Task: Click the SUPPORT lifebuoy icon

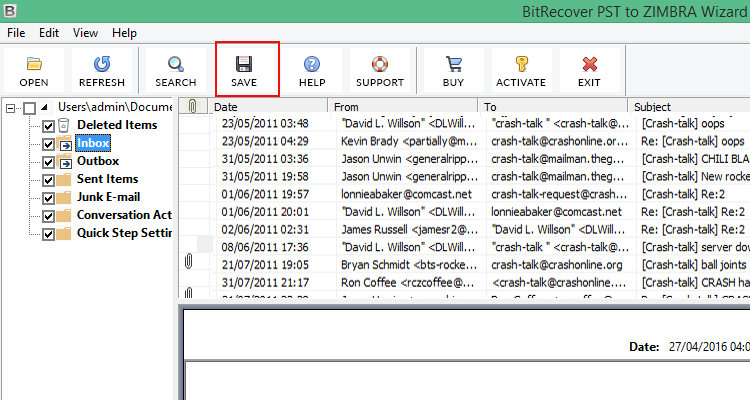Action: pos(380,64)
